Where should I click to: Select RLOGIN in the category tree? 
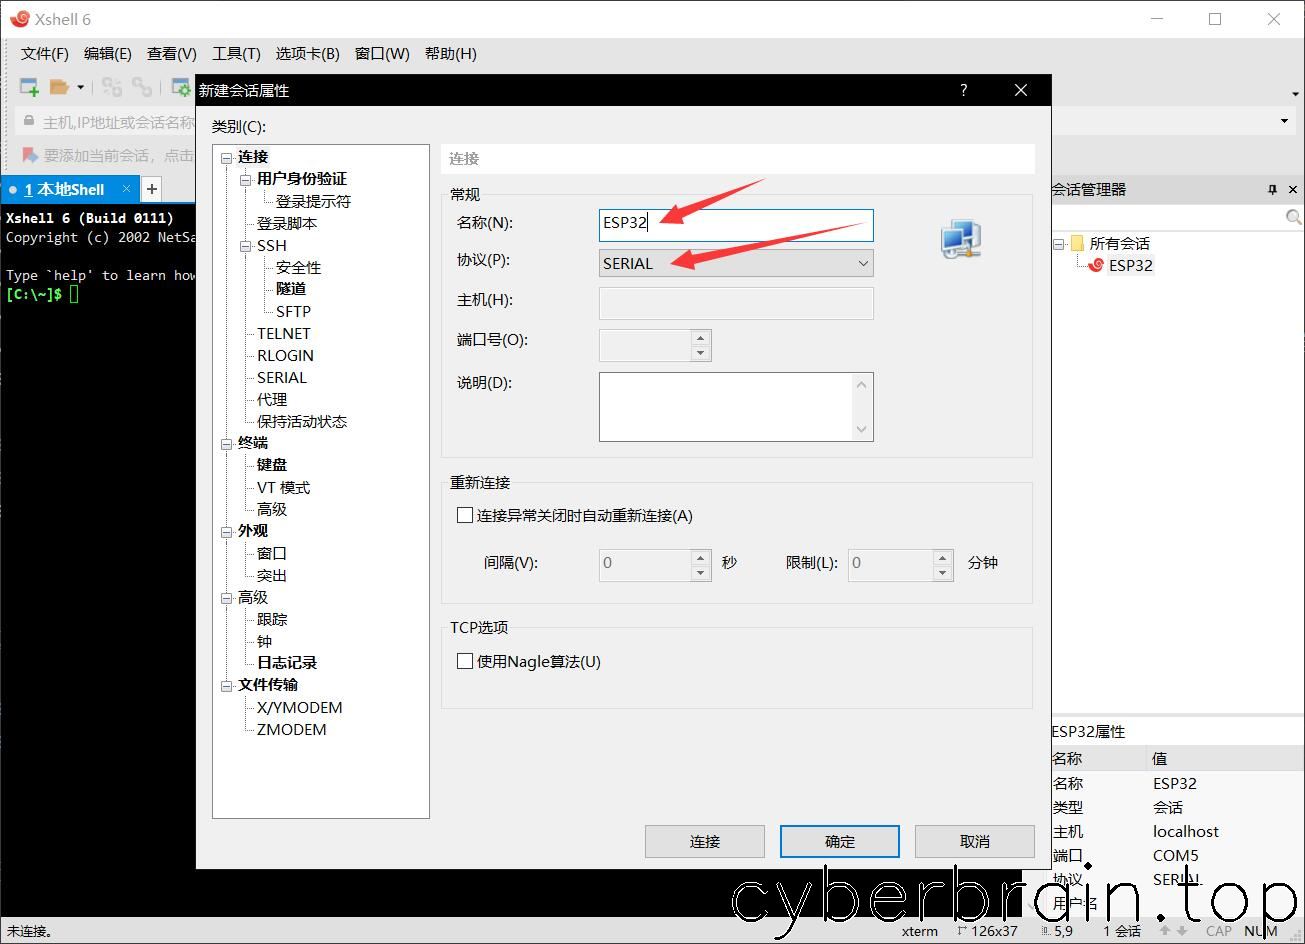pyautogui.click(x=286, y=355)
